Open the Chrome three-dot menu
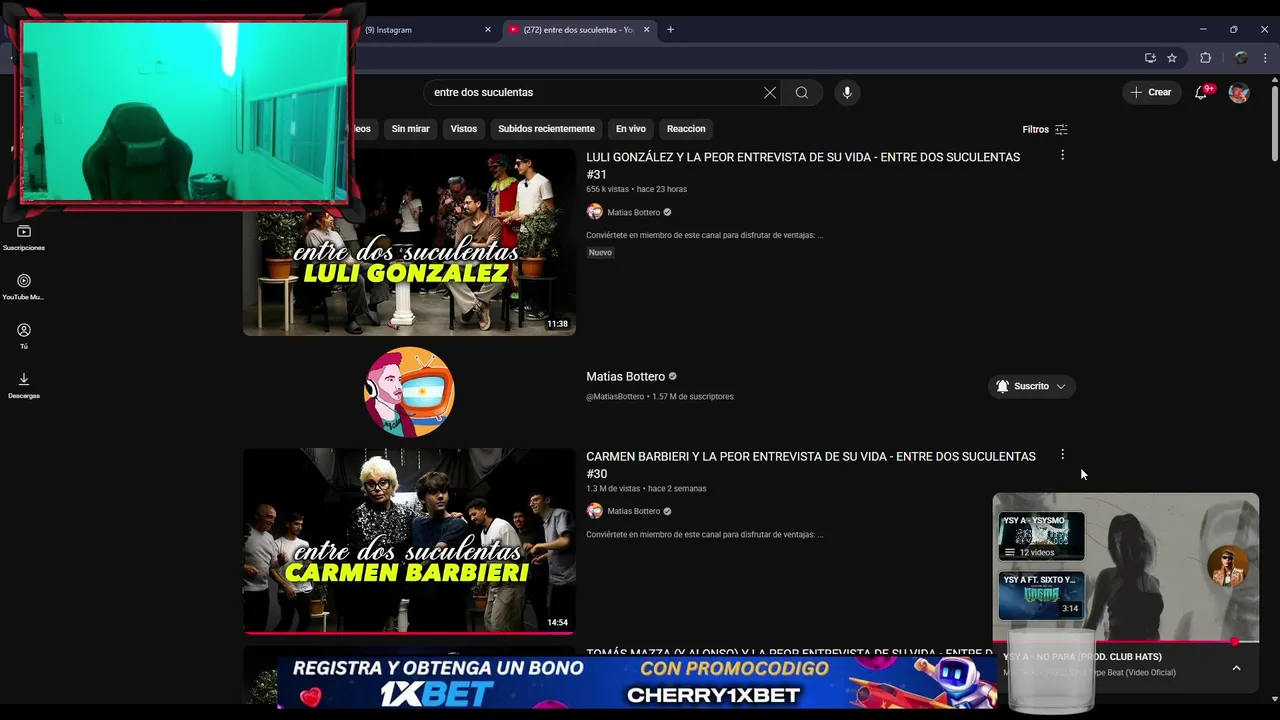 [x=1265, y=58]
